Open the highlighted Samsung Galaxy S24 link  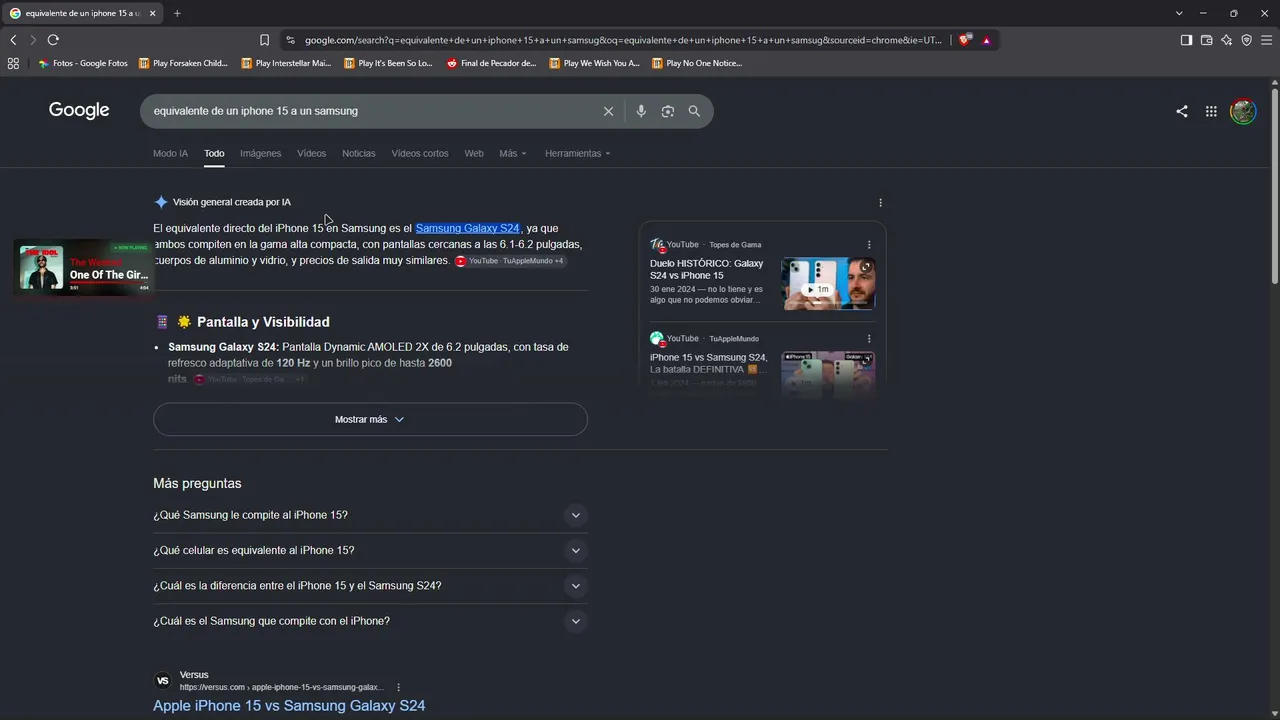467,228
